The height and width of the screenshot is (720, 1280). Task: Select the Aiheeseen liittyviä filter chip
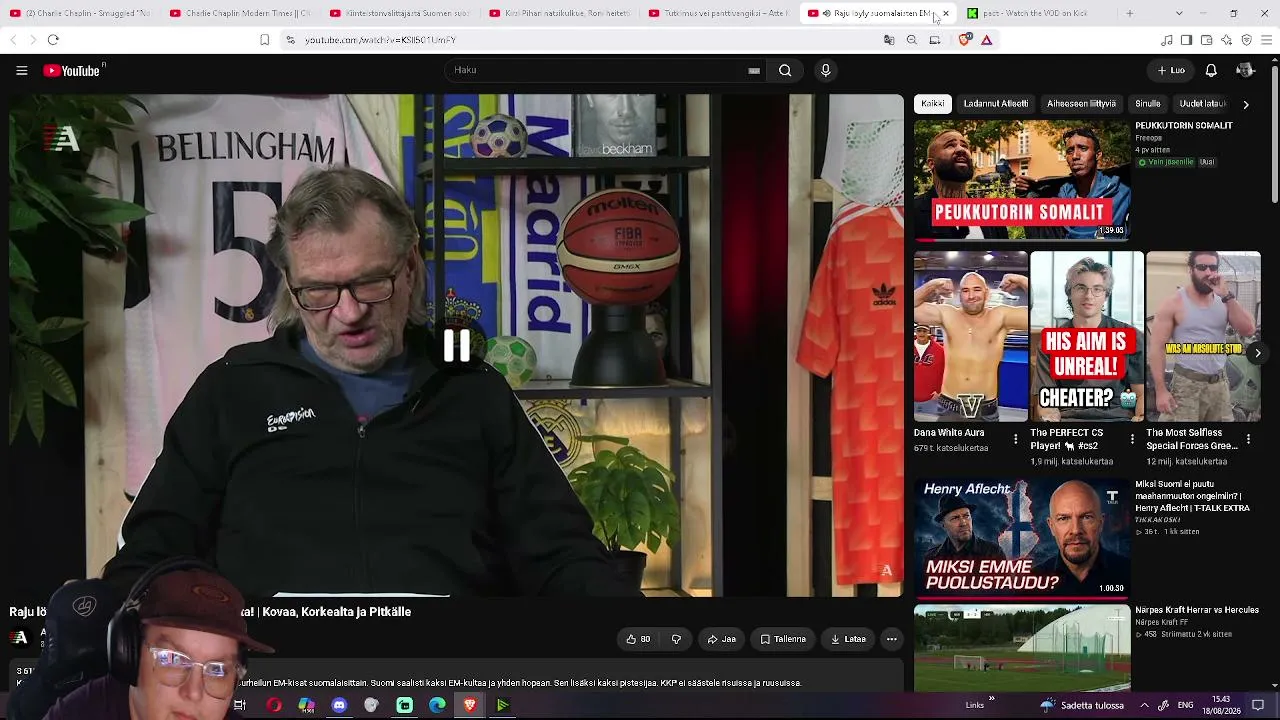click(x=1081, y=104)
